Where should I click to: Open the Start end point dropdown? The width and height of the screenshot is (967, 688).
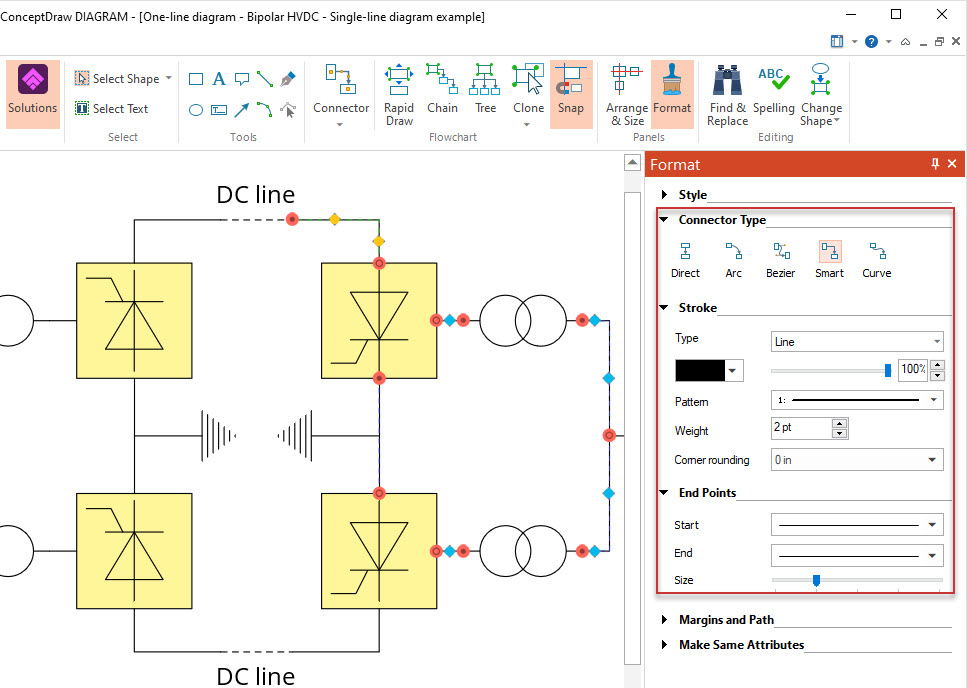point(857,525)
